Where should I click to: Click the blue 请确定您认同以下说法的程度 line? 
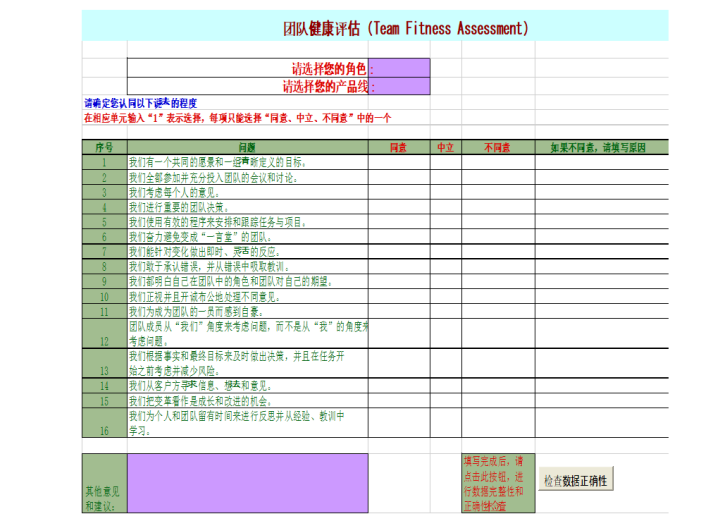click(141, 103)
